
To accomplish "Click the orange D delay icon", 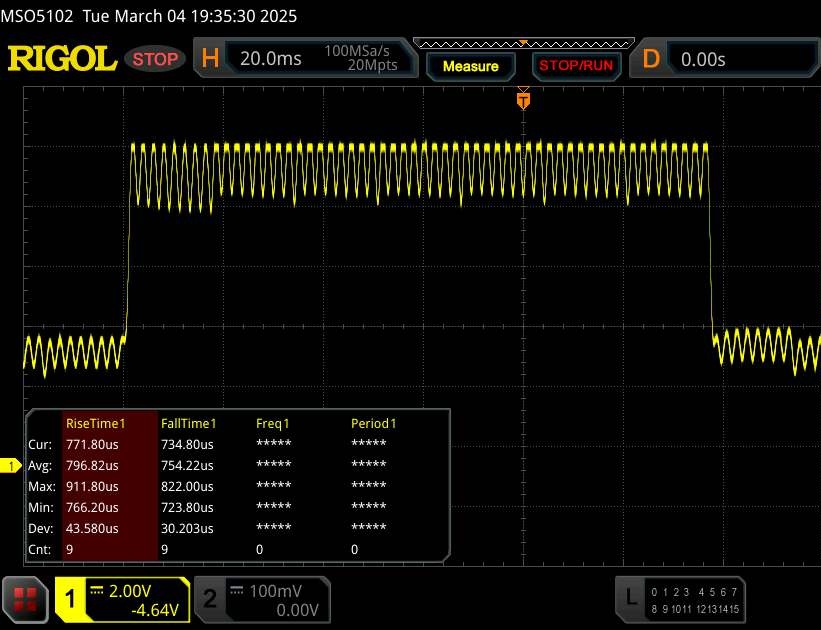I will point(651,59).
